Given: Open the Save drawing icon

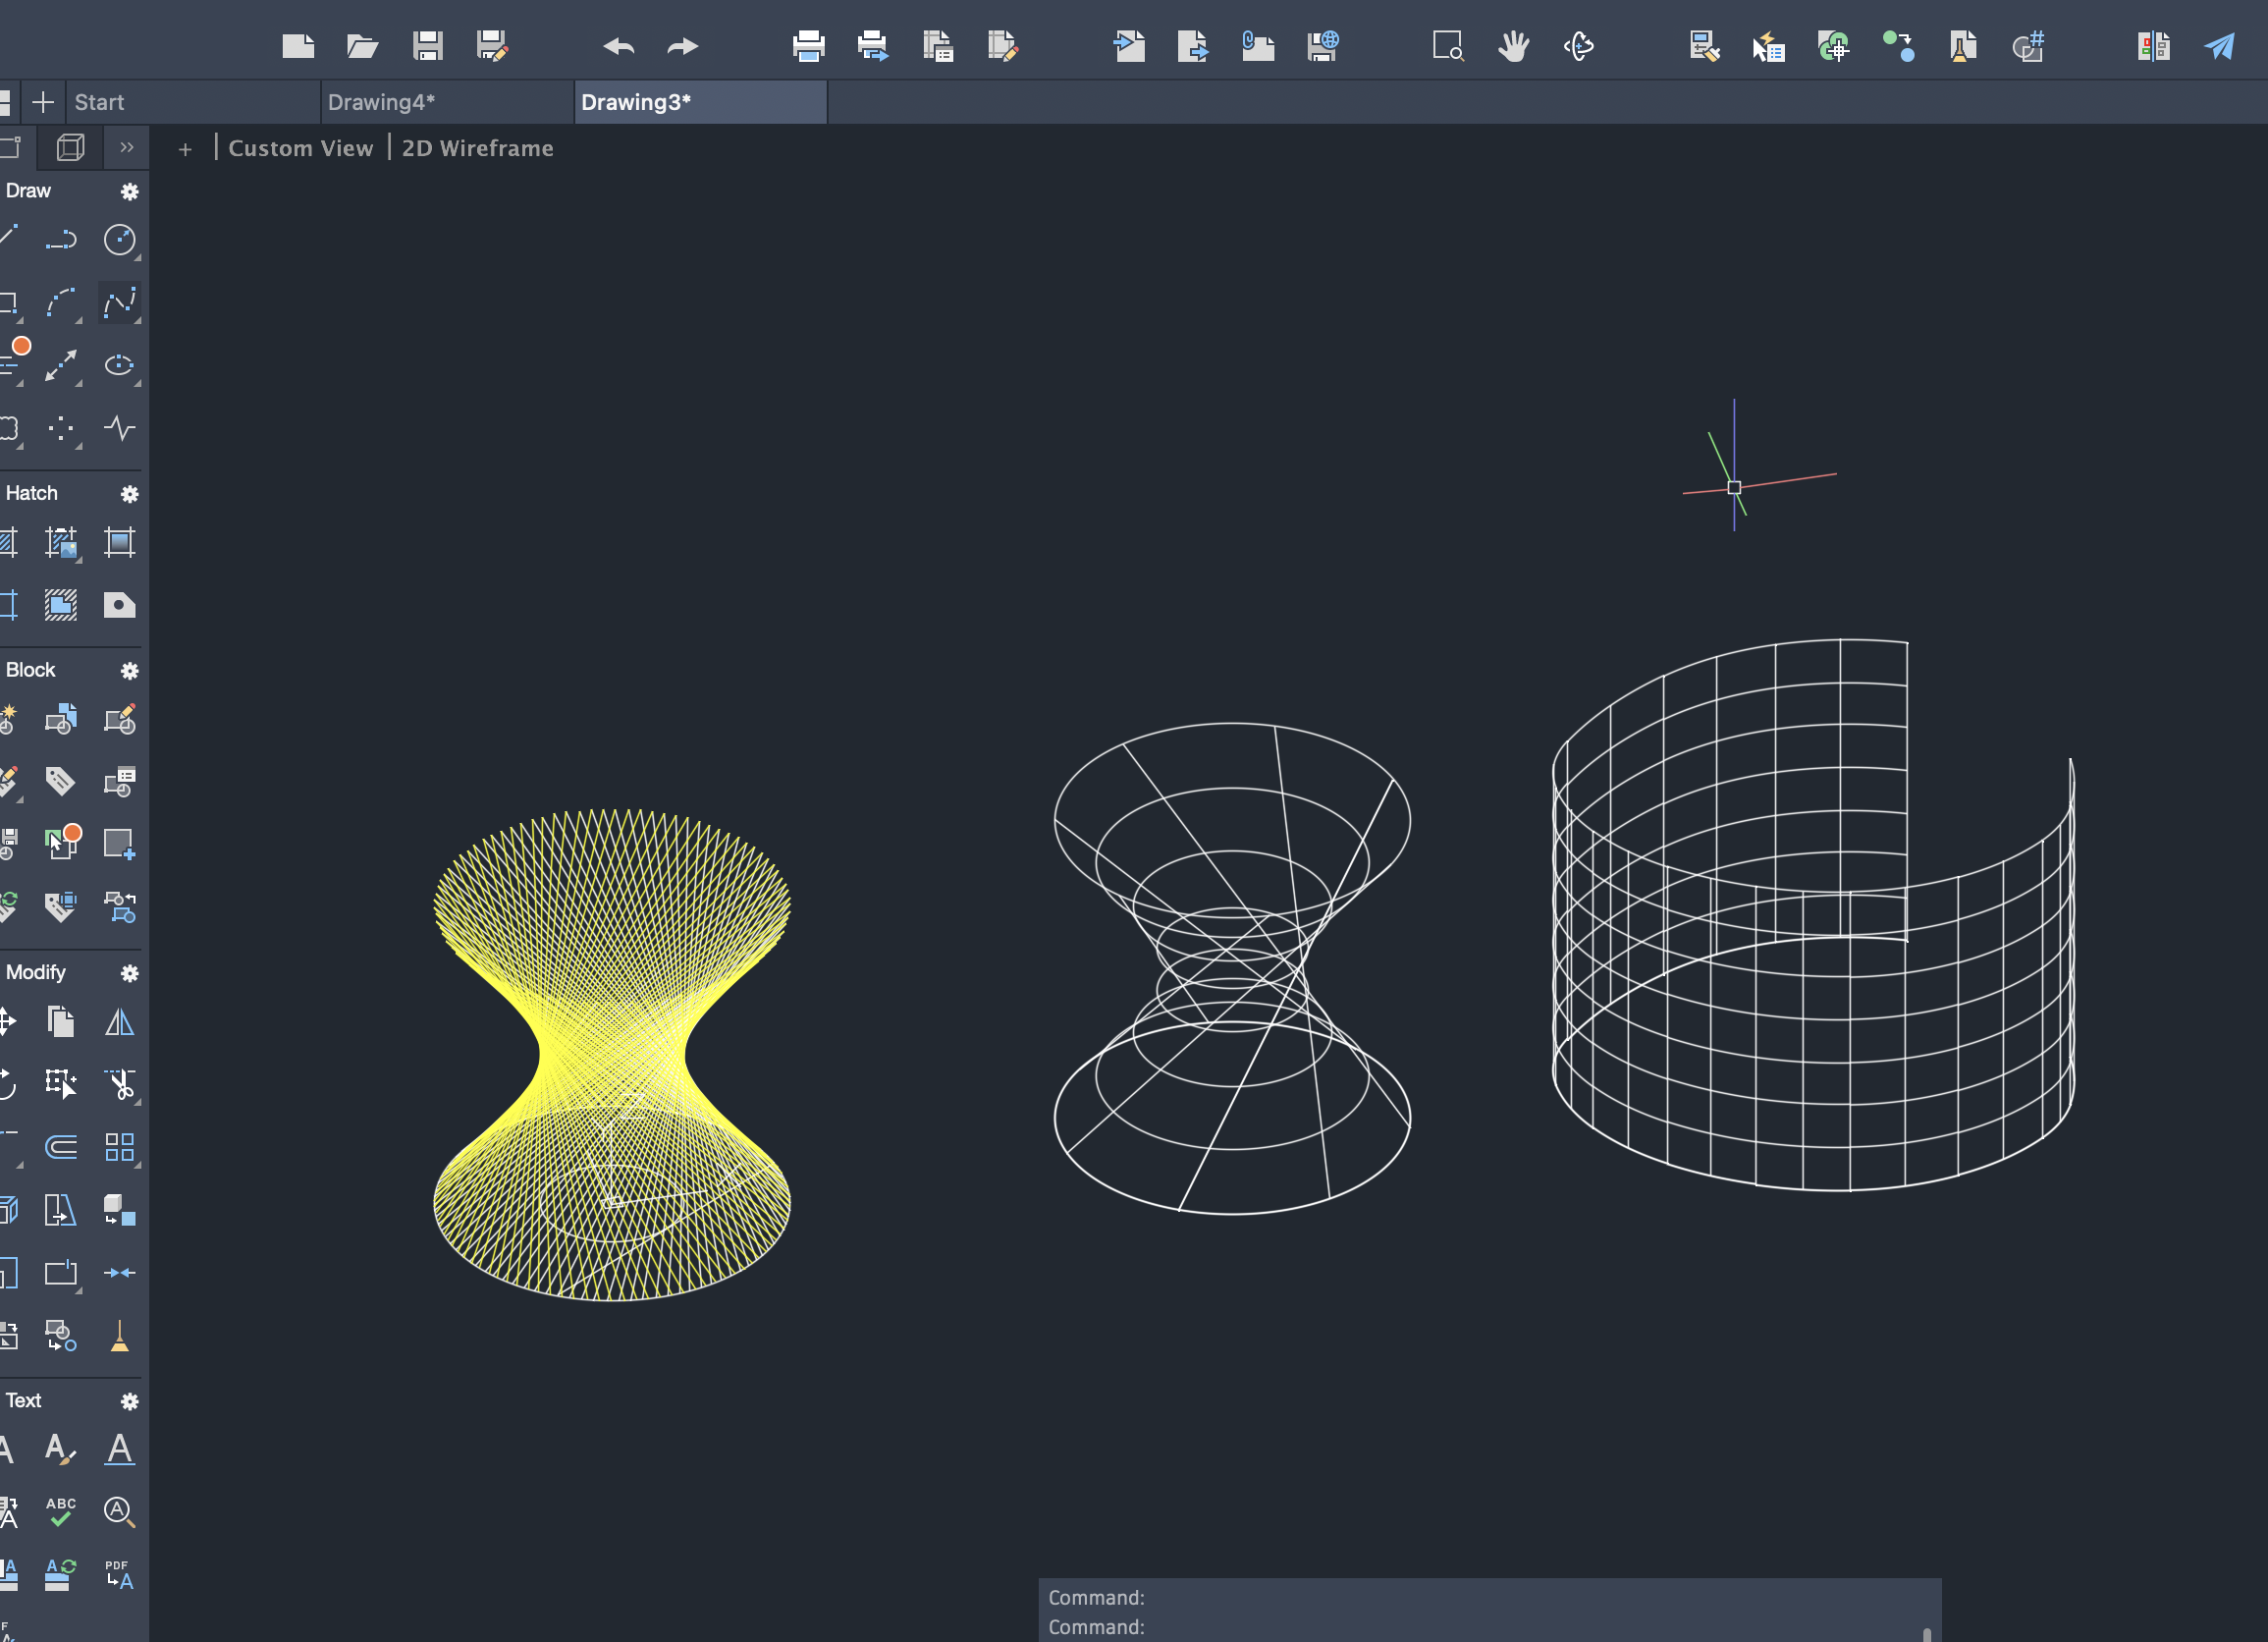Looking at the screenshot, I should click(x=428, y=46).
